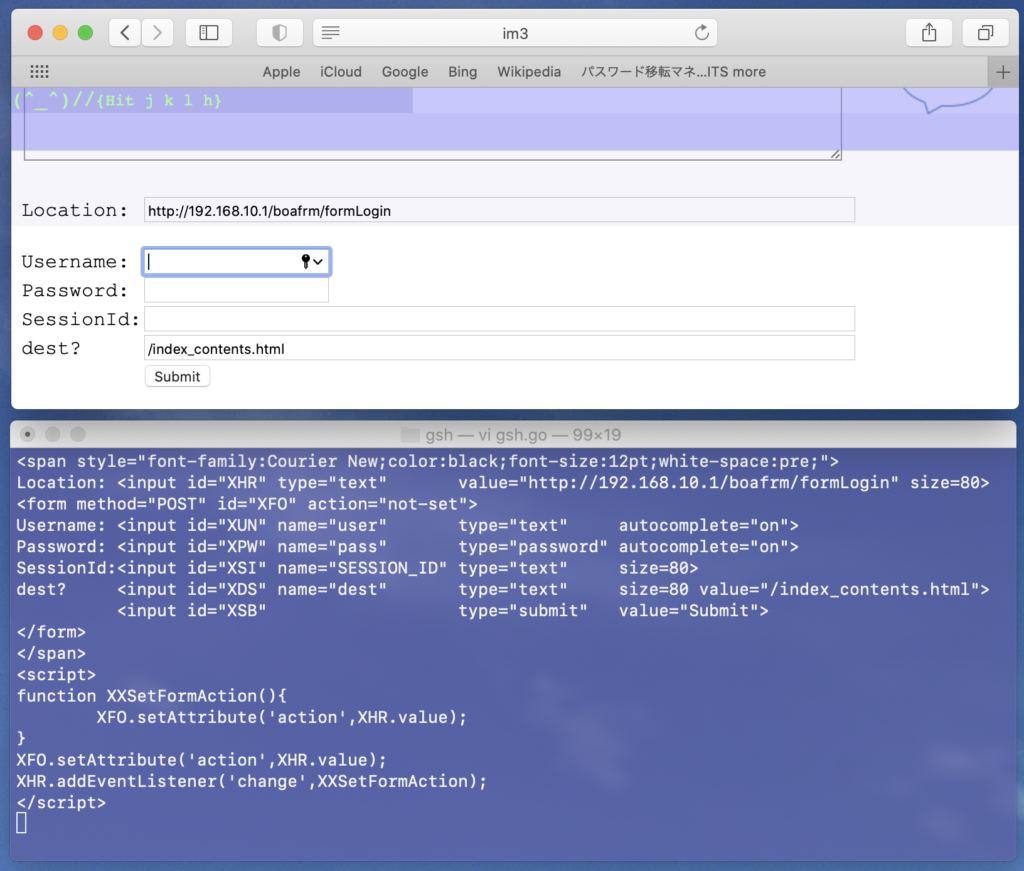Open the Apple bookmark
The height and width of the screenshot is (871, 1024).
[281, 72]
